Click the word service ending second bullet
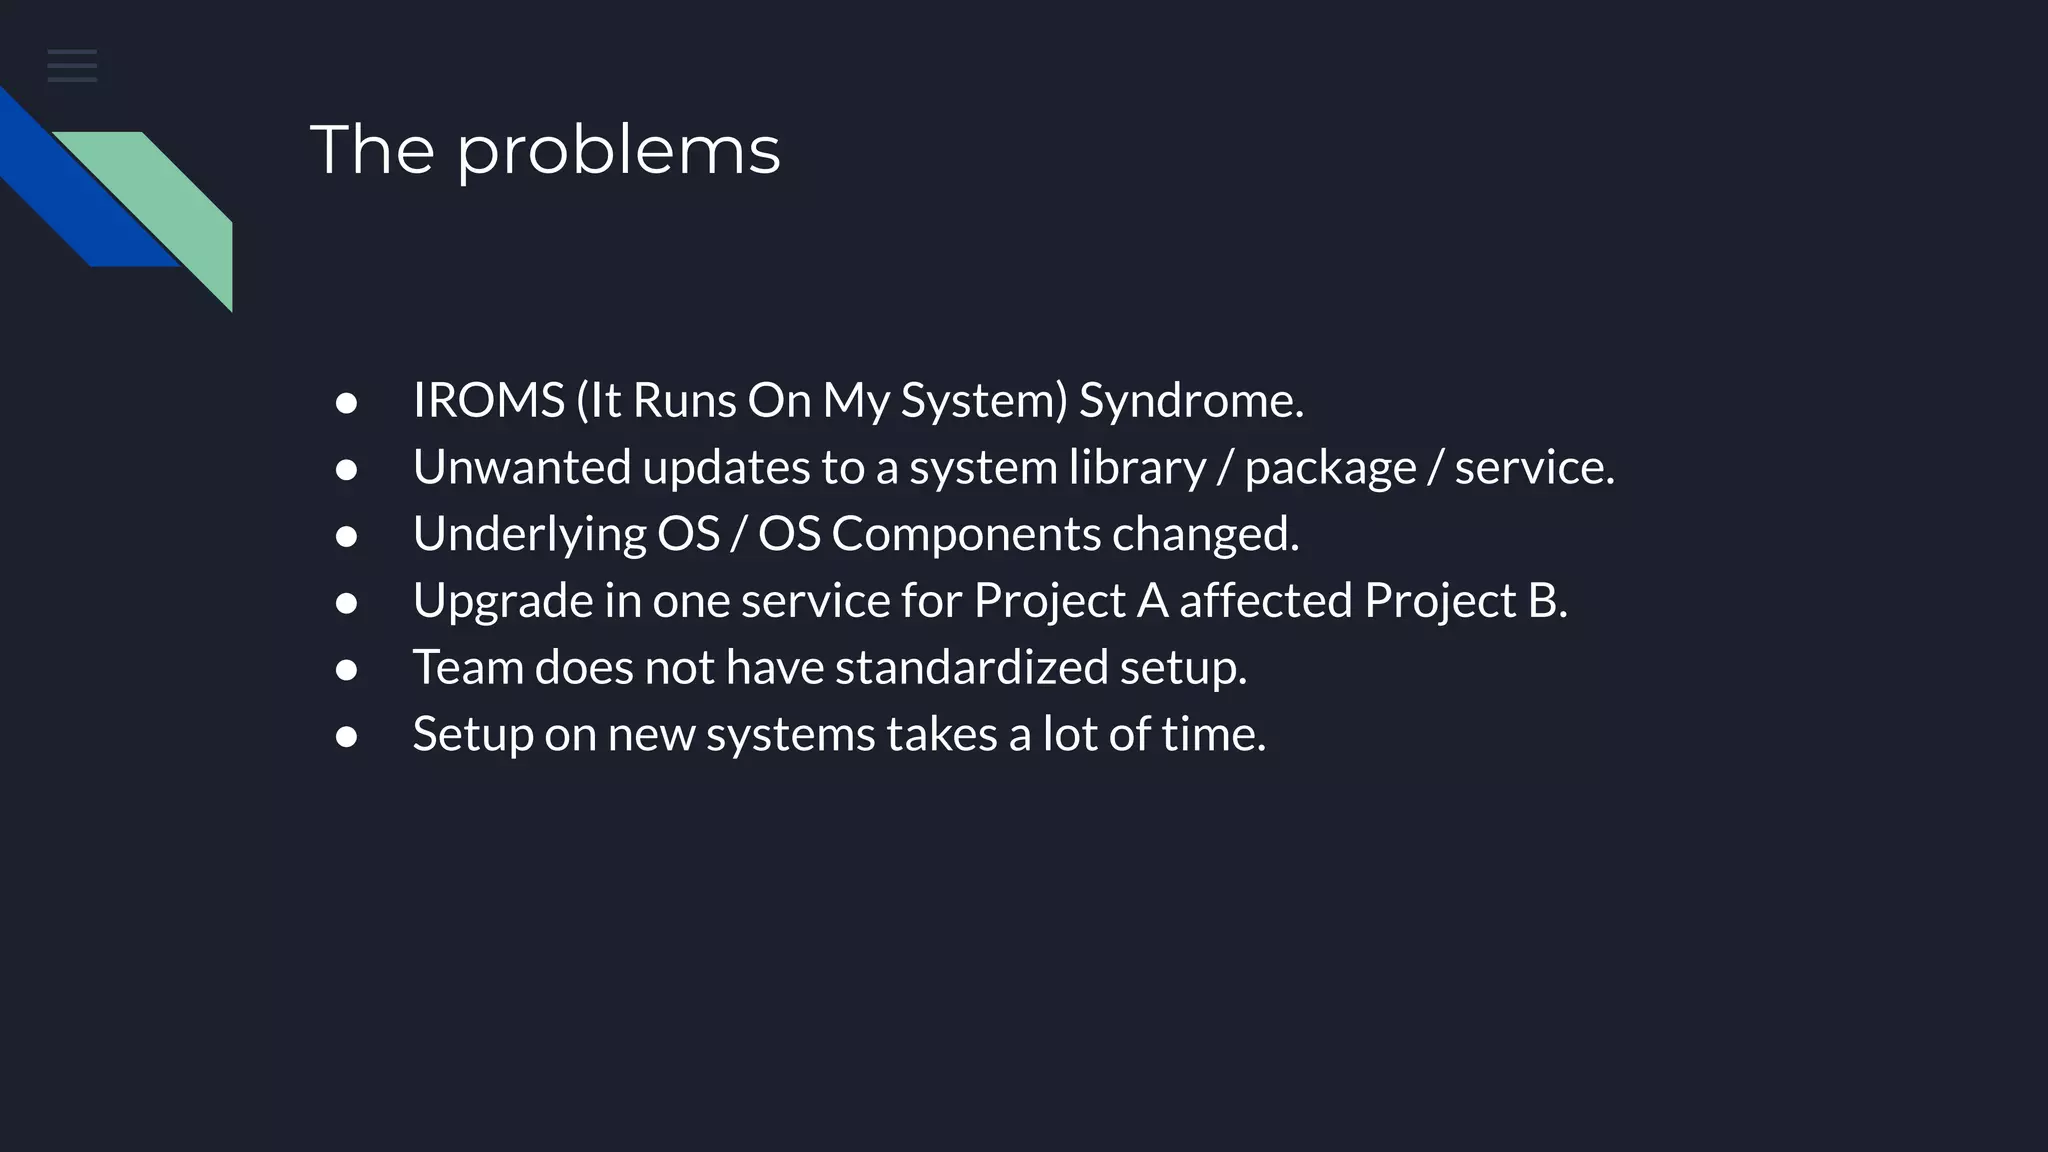Image resolution: width=2048 pixels, height=1152 pixels. [x=1533, y=467]
